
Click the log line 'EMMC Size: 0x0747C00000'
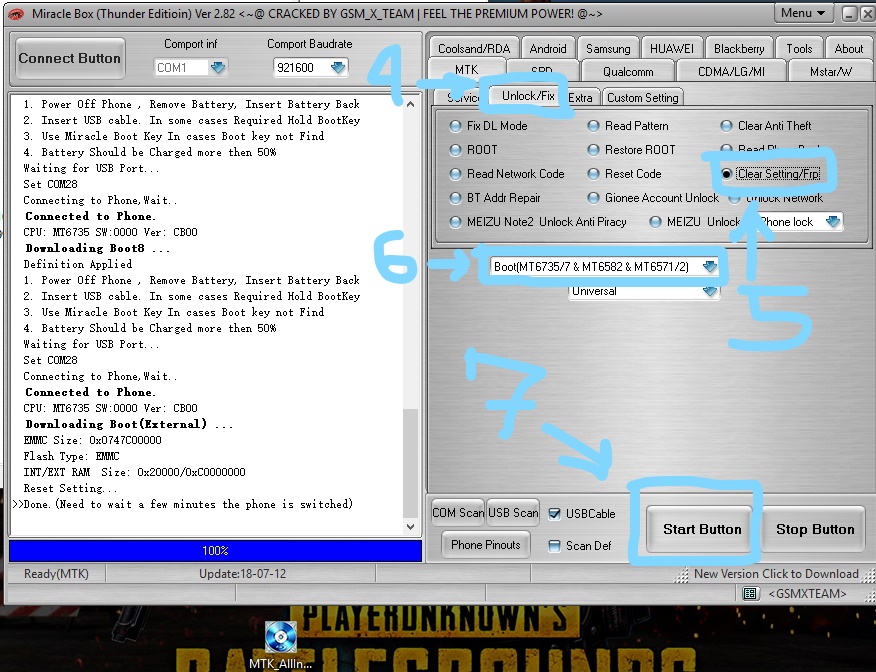93,440
